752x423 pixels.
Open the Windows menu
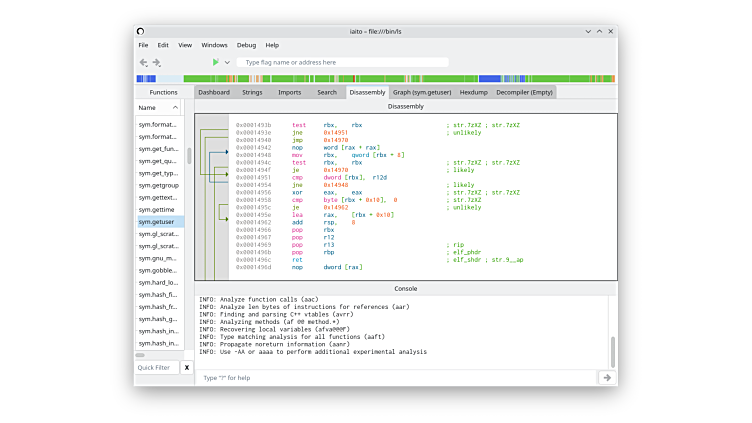(x=214, y=45)
